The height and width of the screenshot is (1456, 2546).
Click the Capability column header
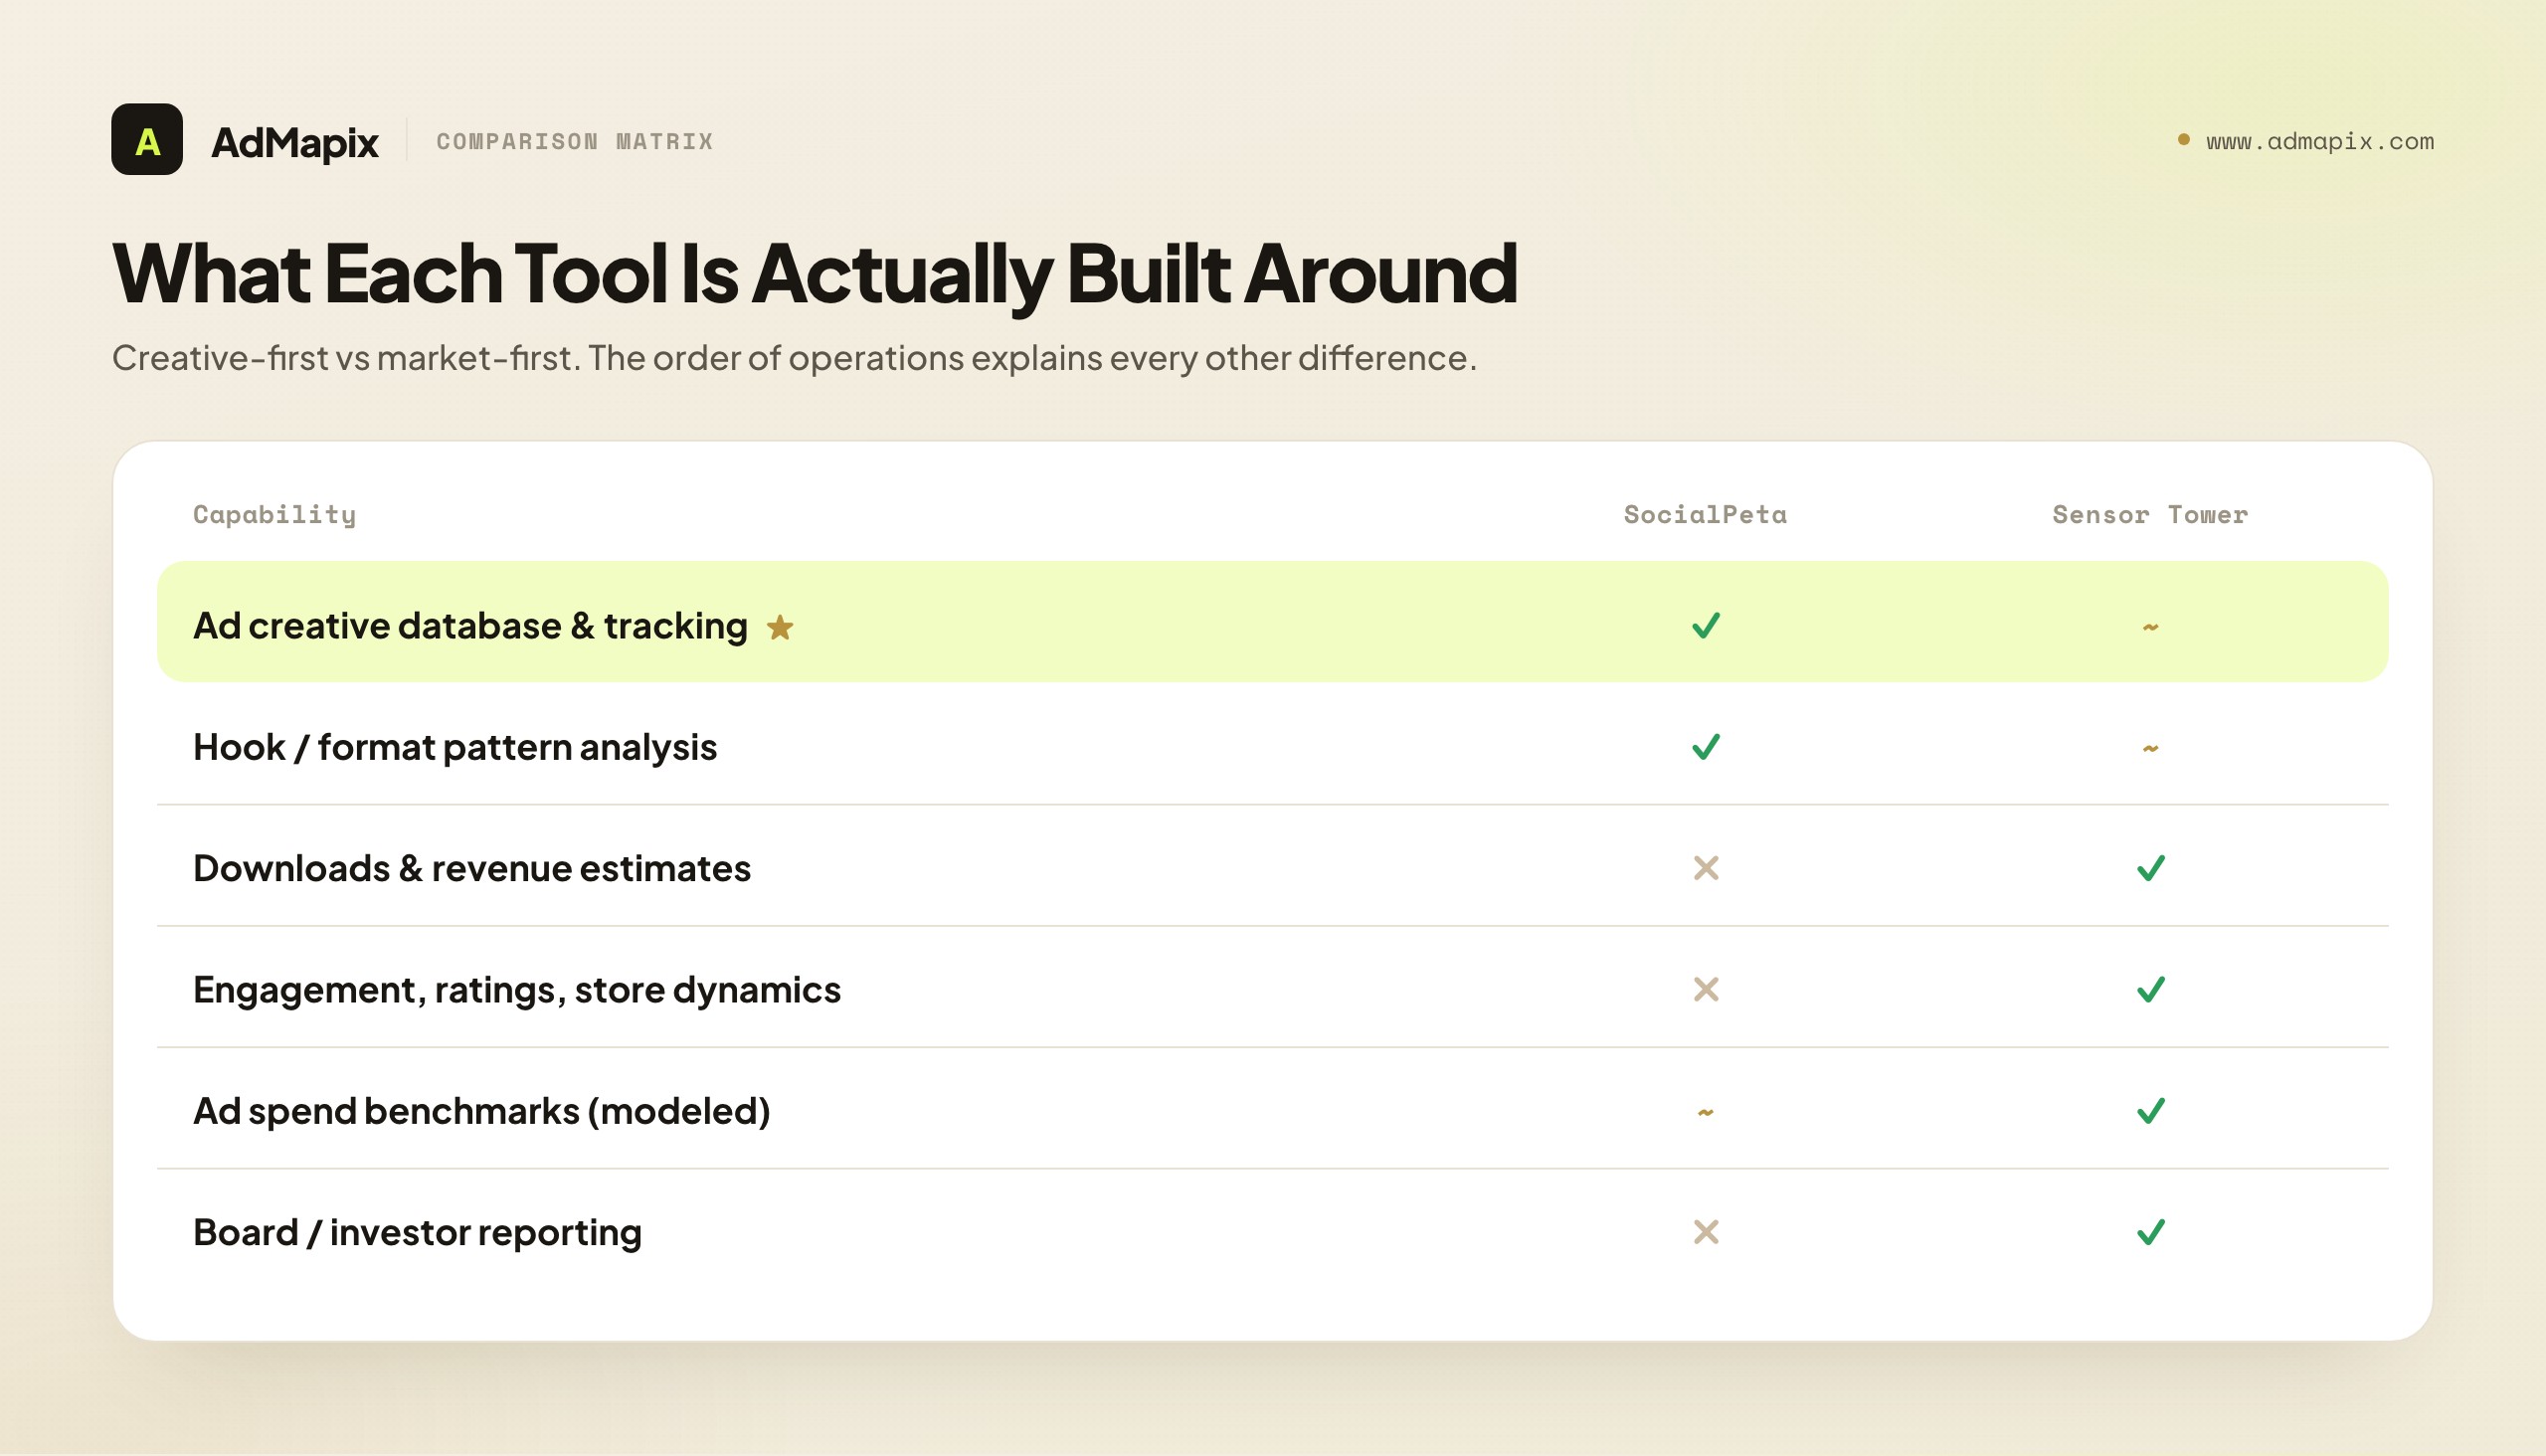(274, 514)
